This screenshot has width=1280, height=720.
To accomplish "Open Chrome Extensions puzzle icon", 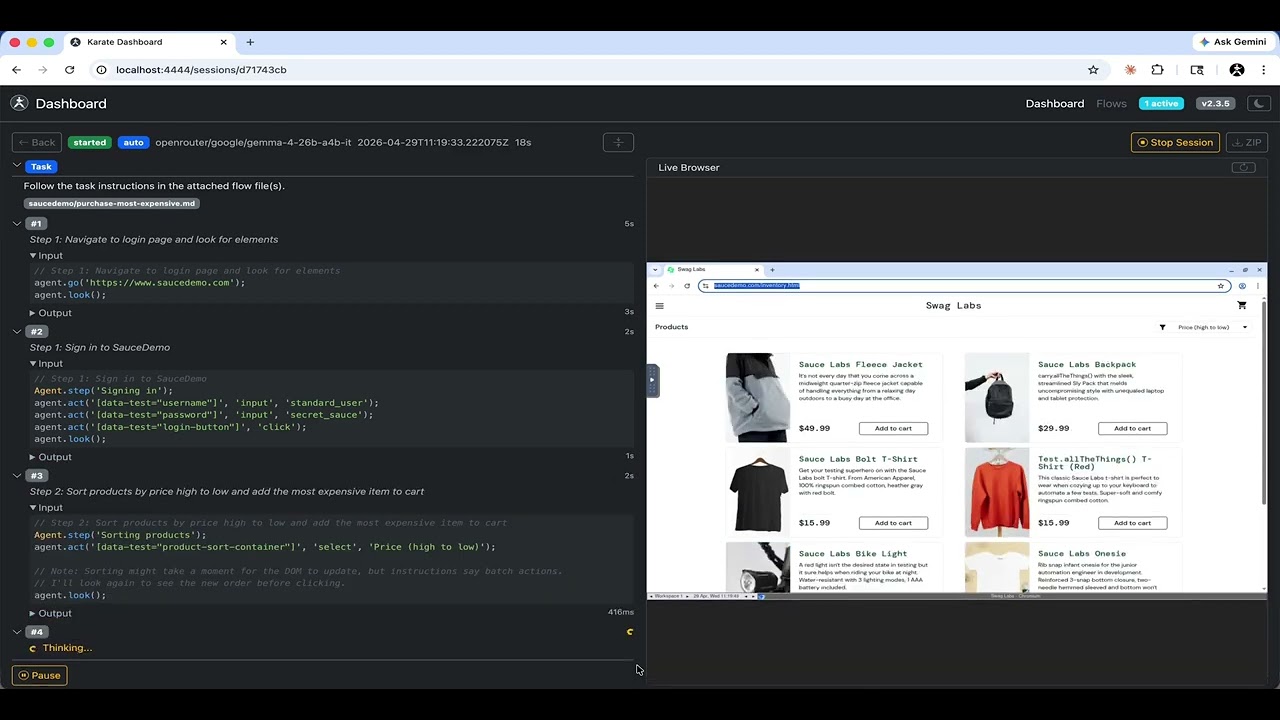I will (x=1157, y=70).
